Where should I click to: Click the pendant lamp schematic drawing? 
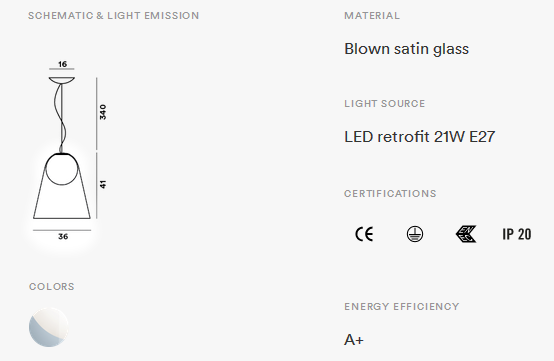click(67, 150)
